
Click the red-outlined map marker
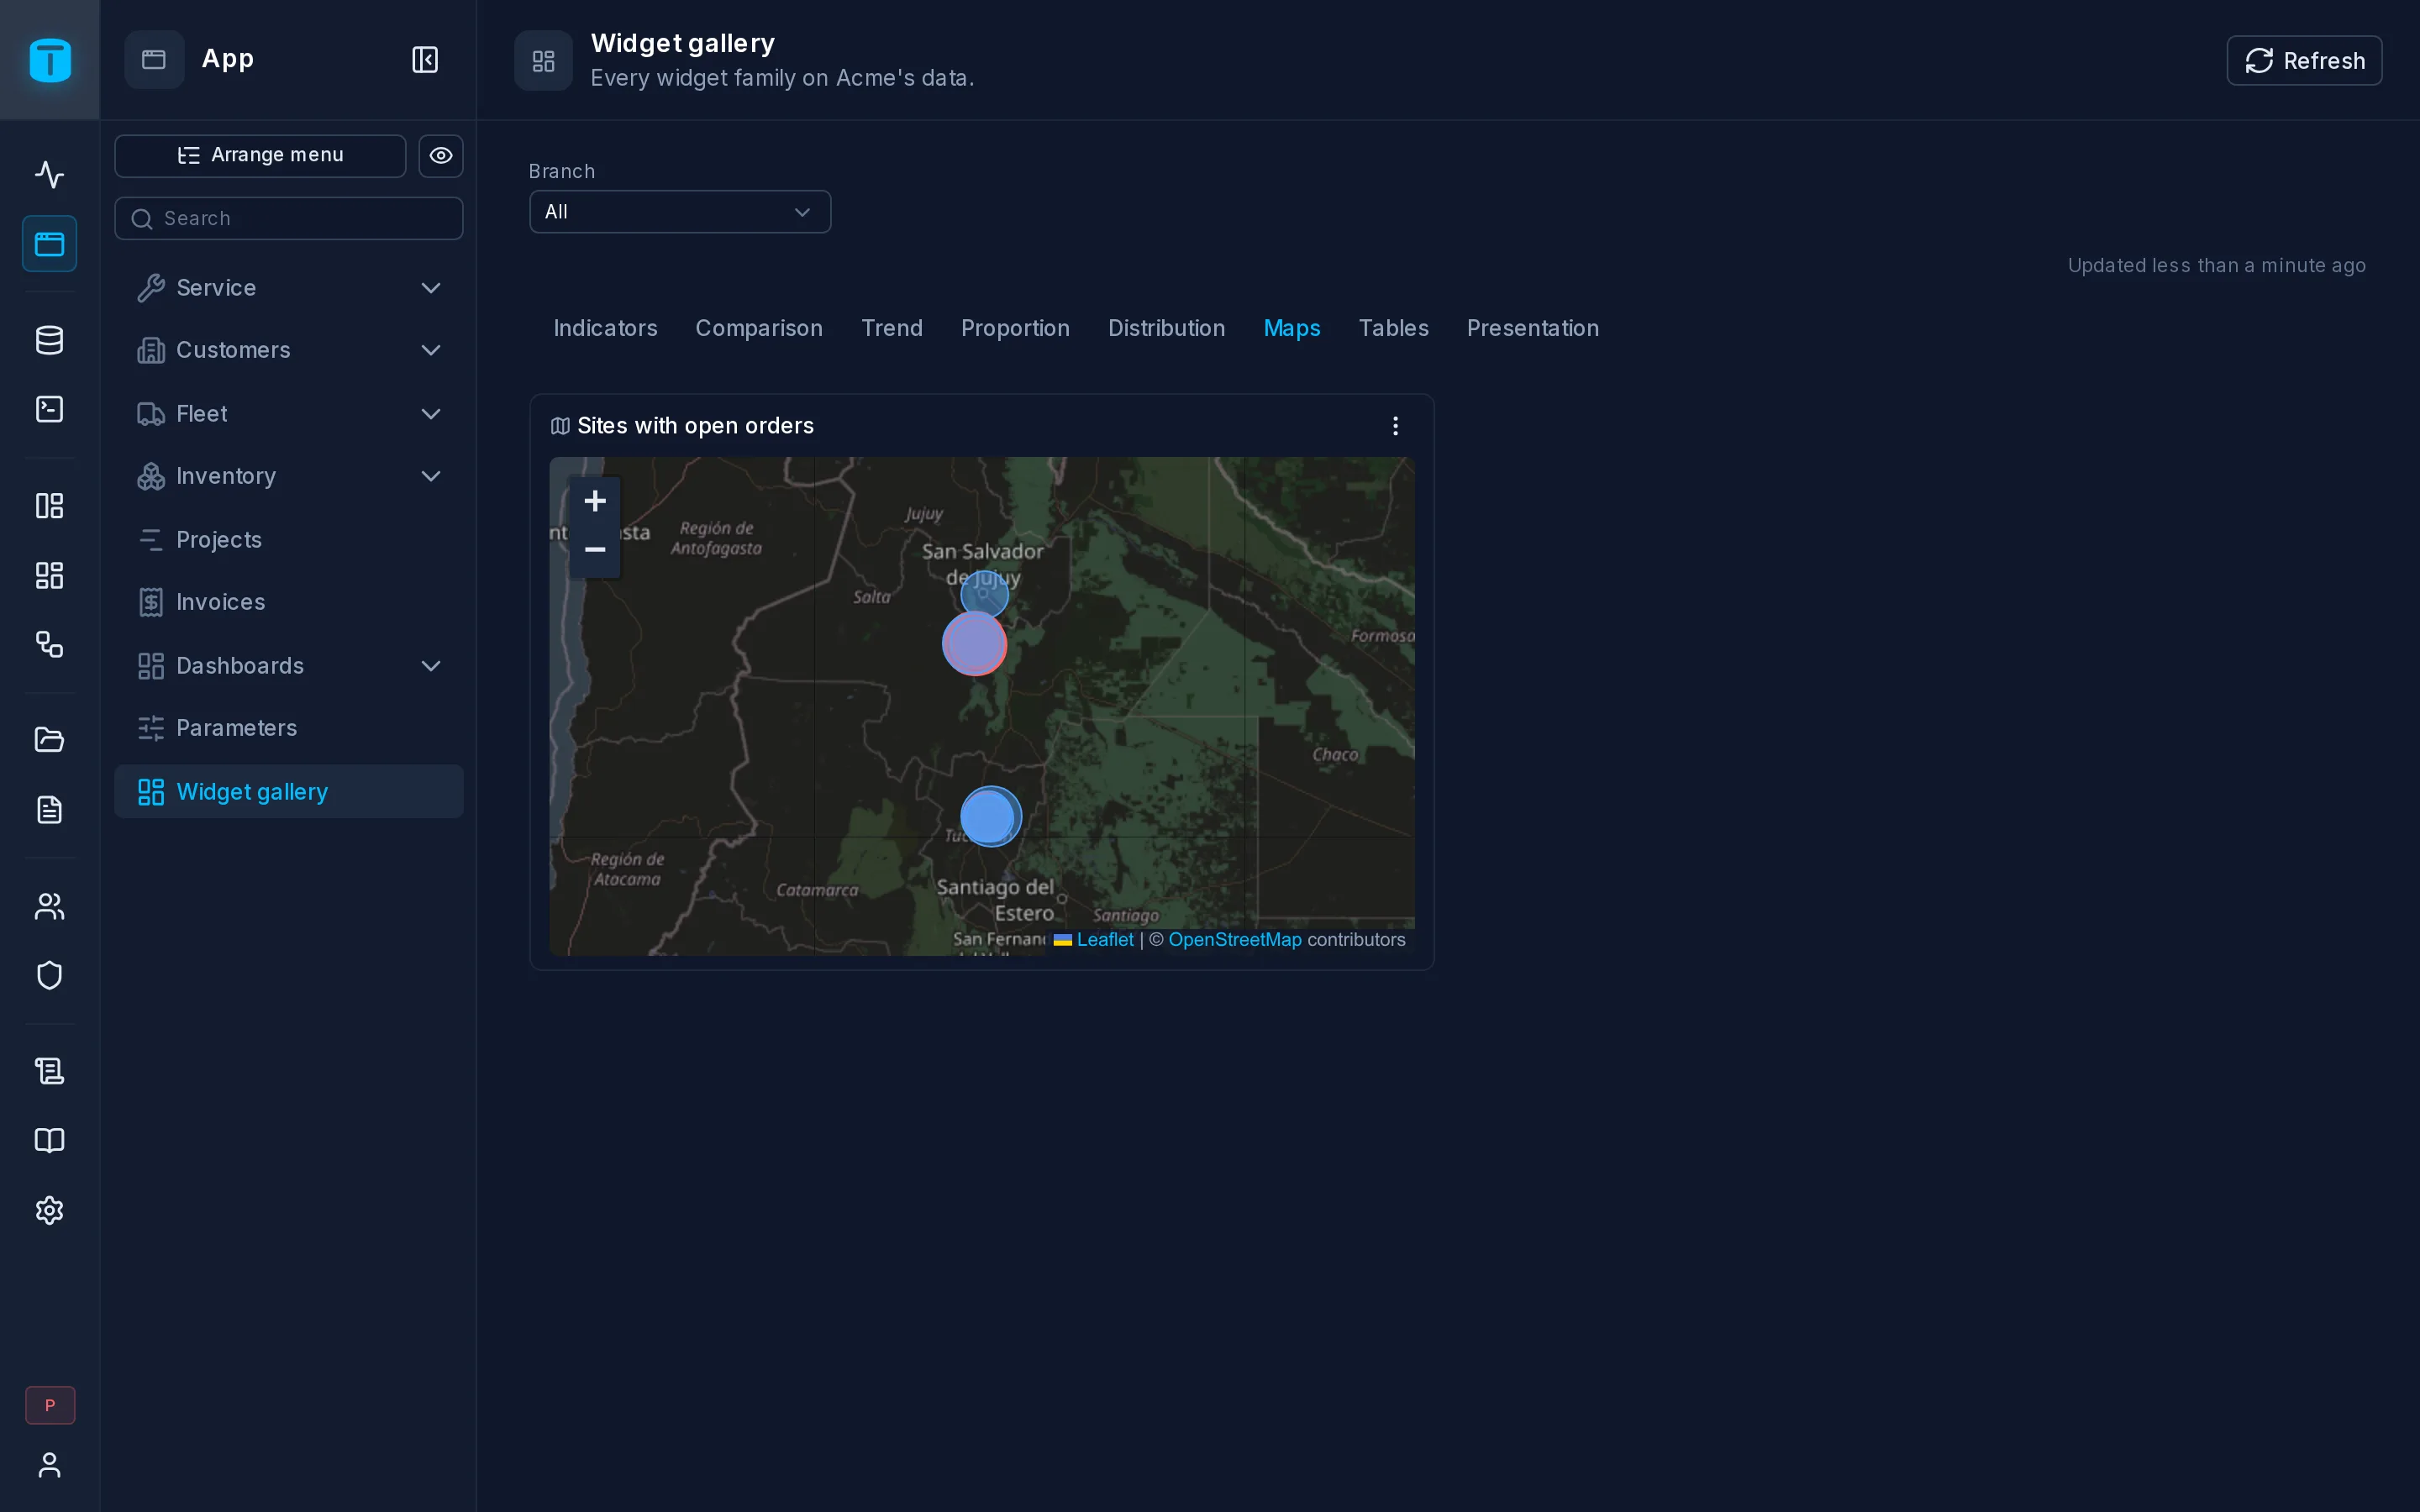pos(974,644)
